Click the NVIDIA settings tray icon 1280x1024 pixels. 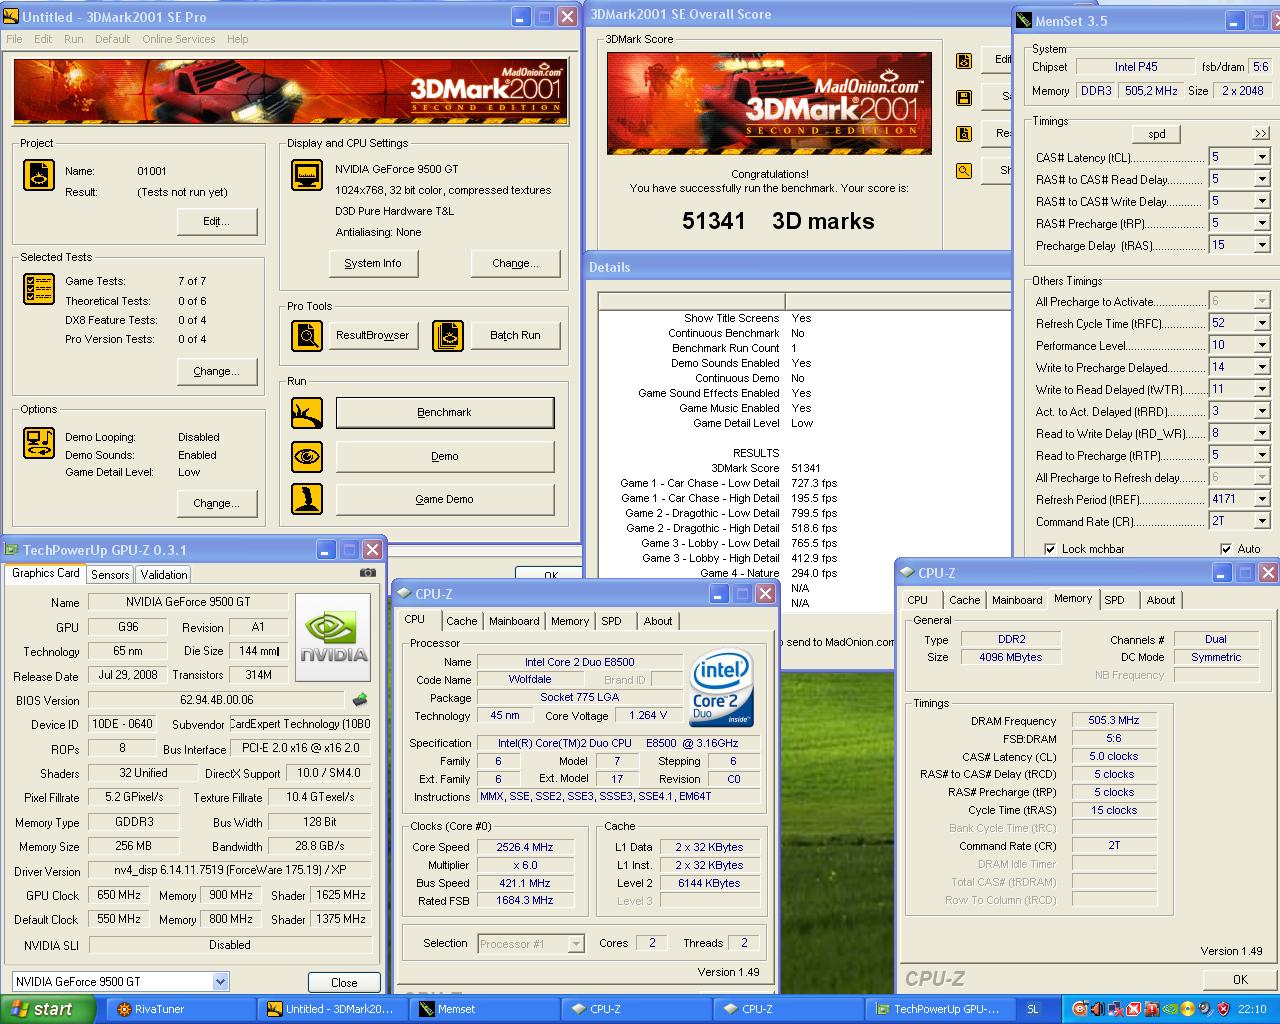pyautogui.click(x=1170, y=1009)
